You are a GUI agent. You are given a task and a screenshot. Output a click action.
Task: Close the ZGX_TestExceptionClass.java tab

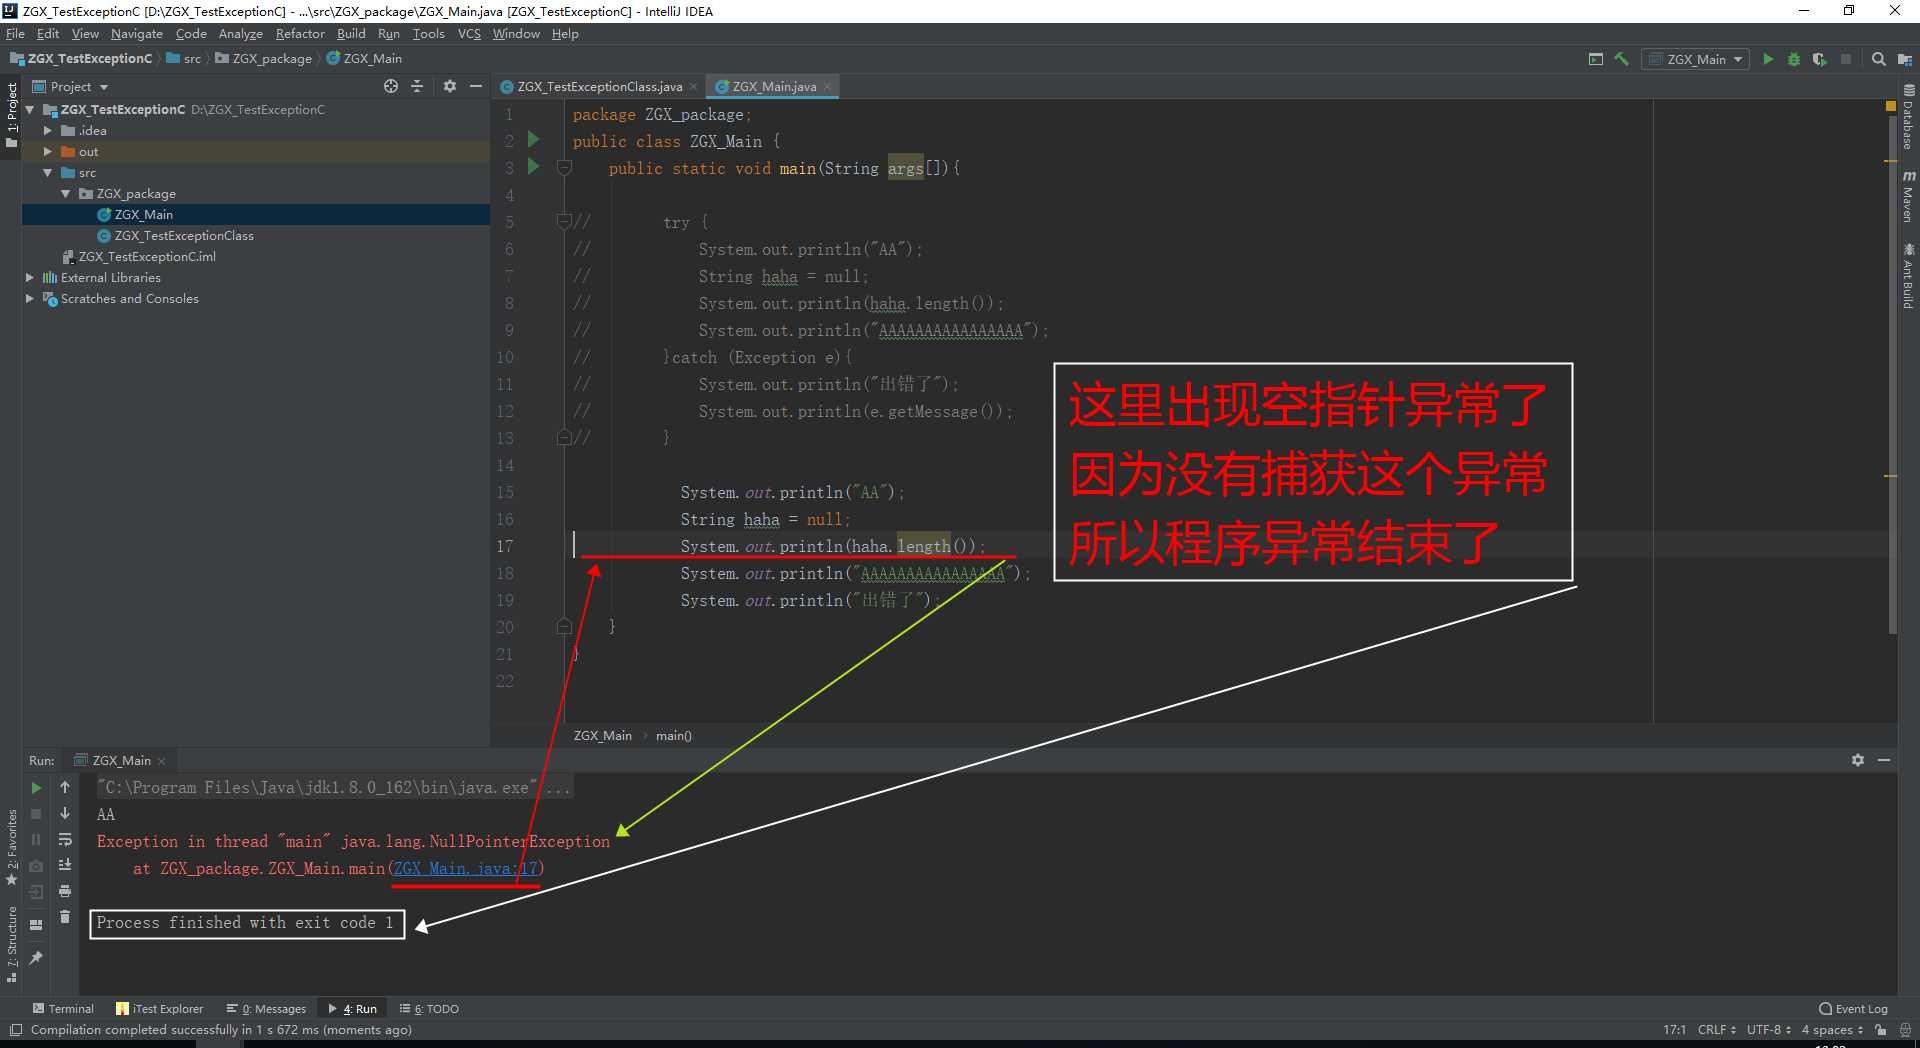click(694, 87)
